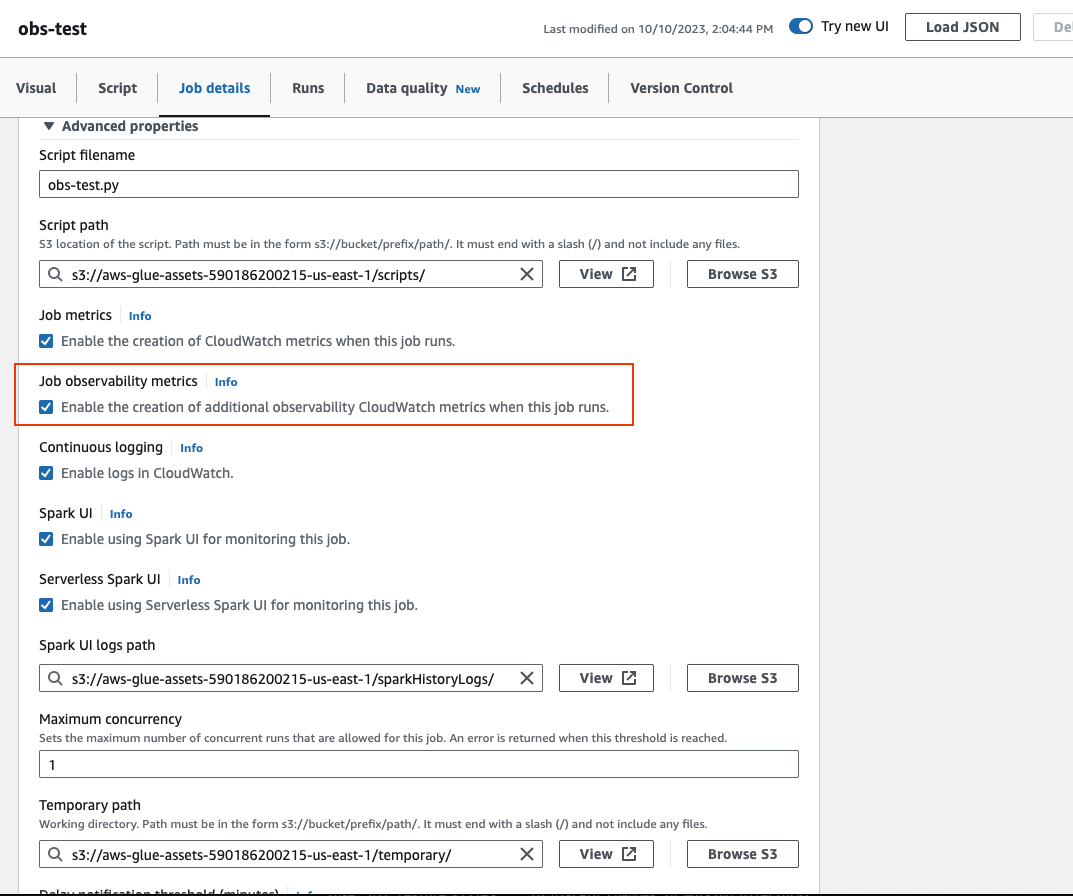This screenshot has height=896, width=1073.
Task: Select the Maximum concurrency input field
Action: pos(418,763)
